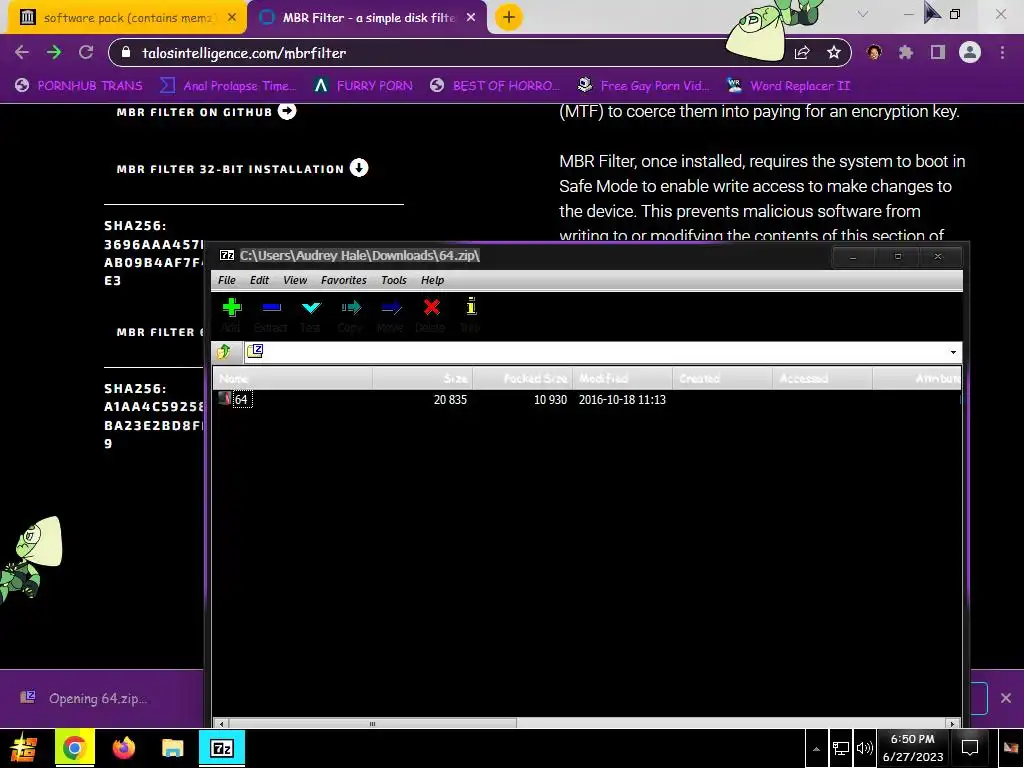Open the Favorites menu in 7-Zip

click(x=344, y=280)
